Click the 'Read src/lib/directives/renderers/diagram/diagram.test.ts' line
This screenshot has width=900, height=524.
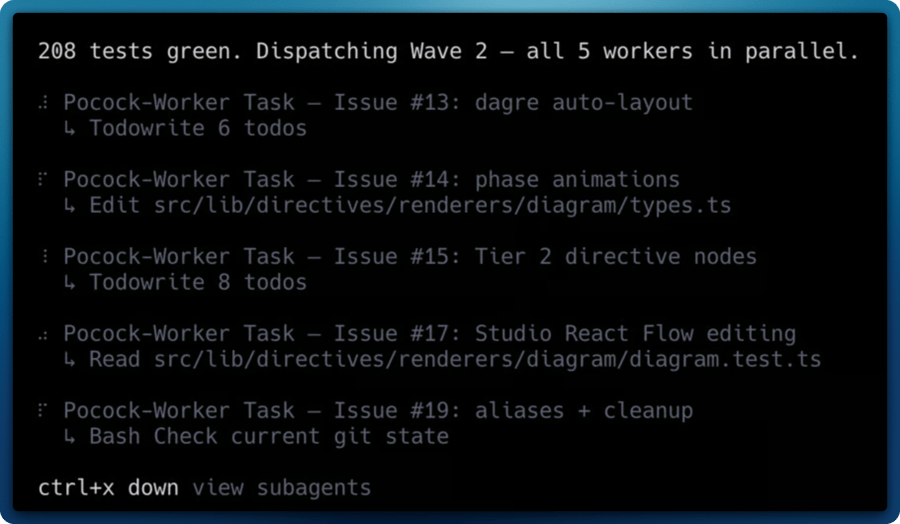[x=455, y=359]
